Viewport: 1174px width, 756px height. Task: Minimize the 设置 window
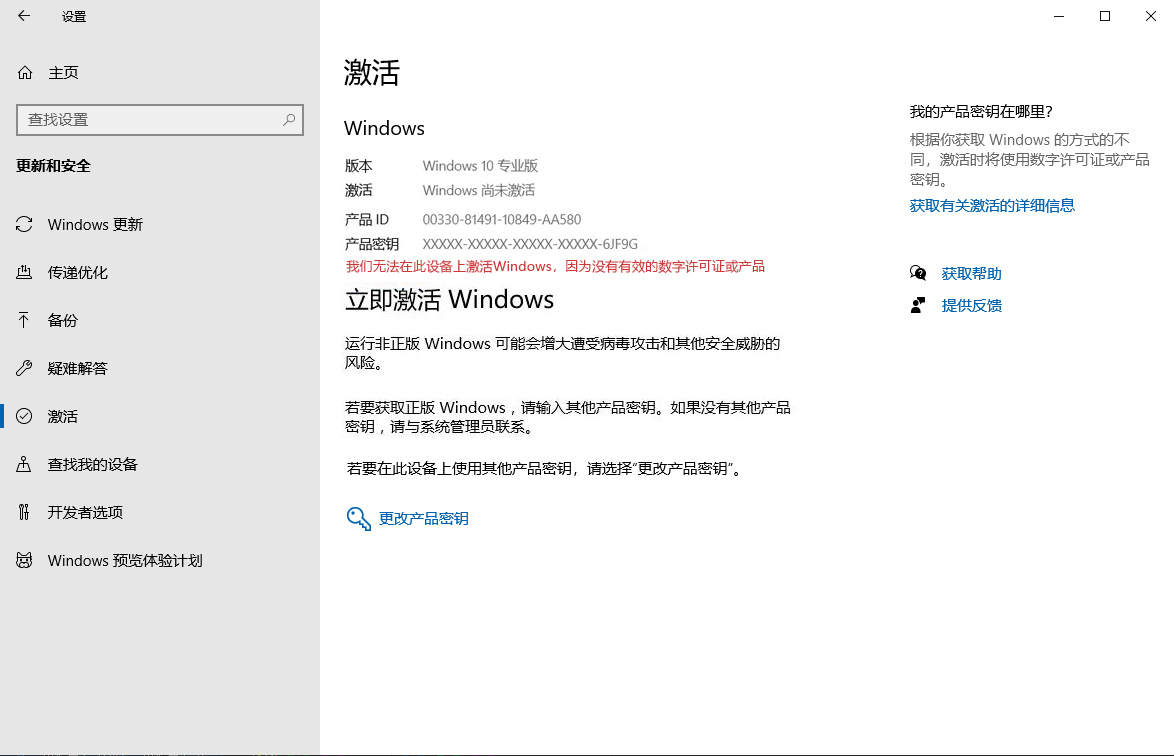pyautogui.click(x=1059, y=16)
